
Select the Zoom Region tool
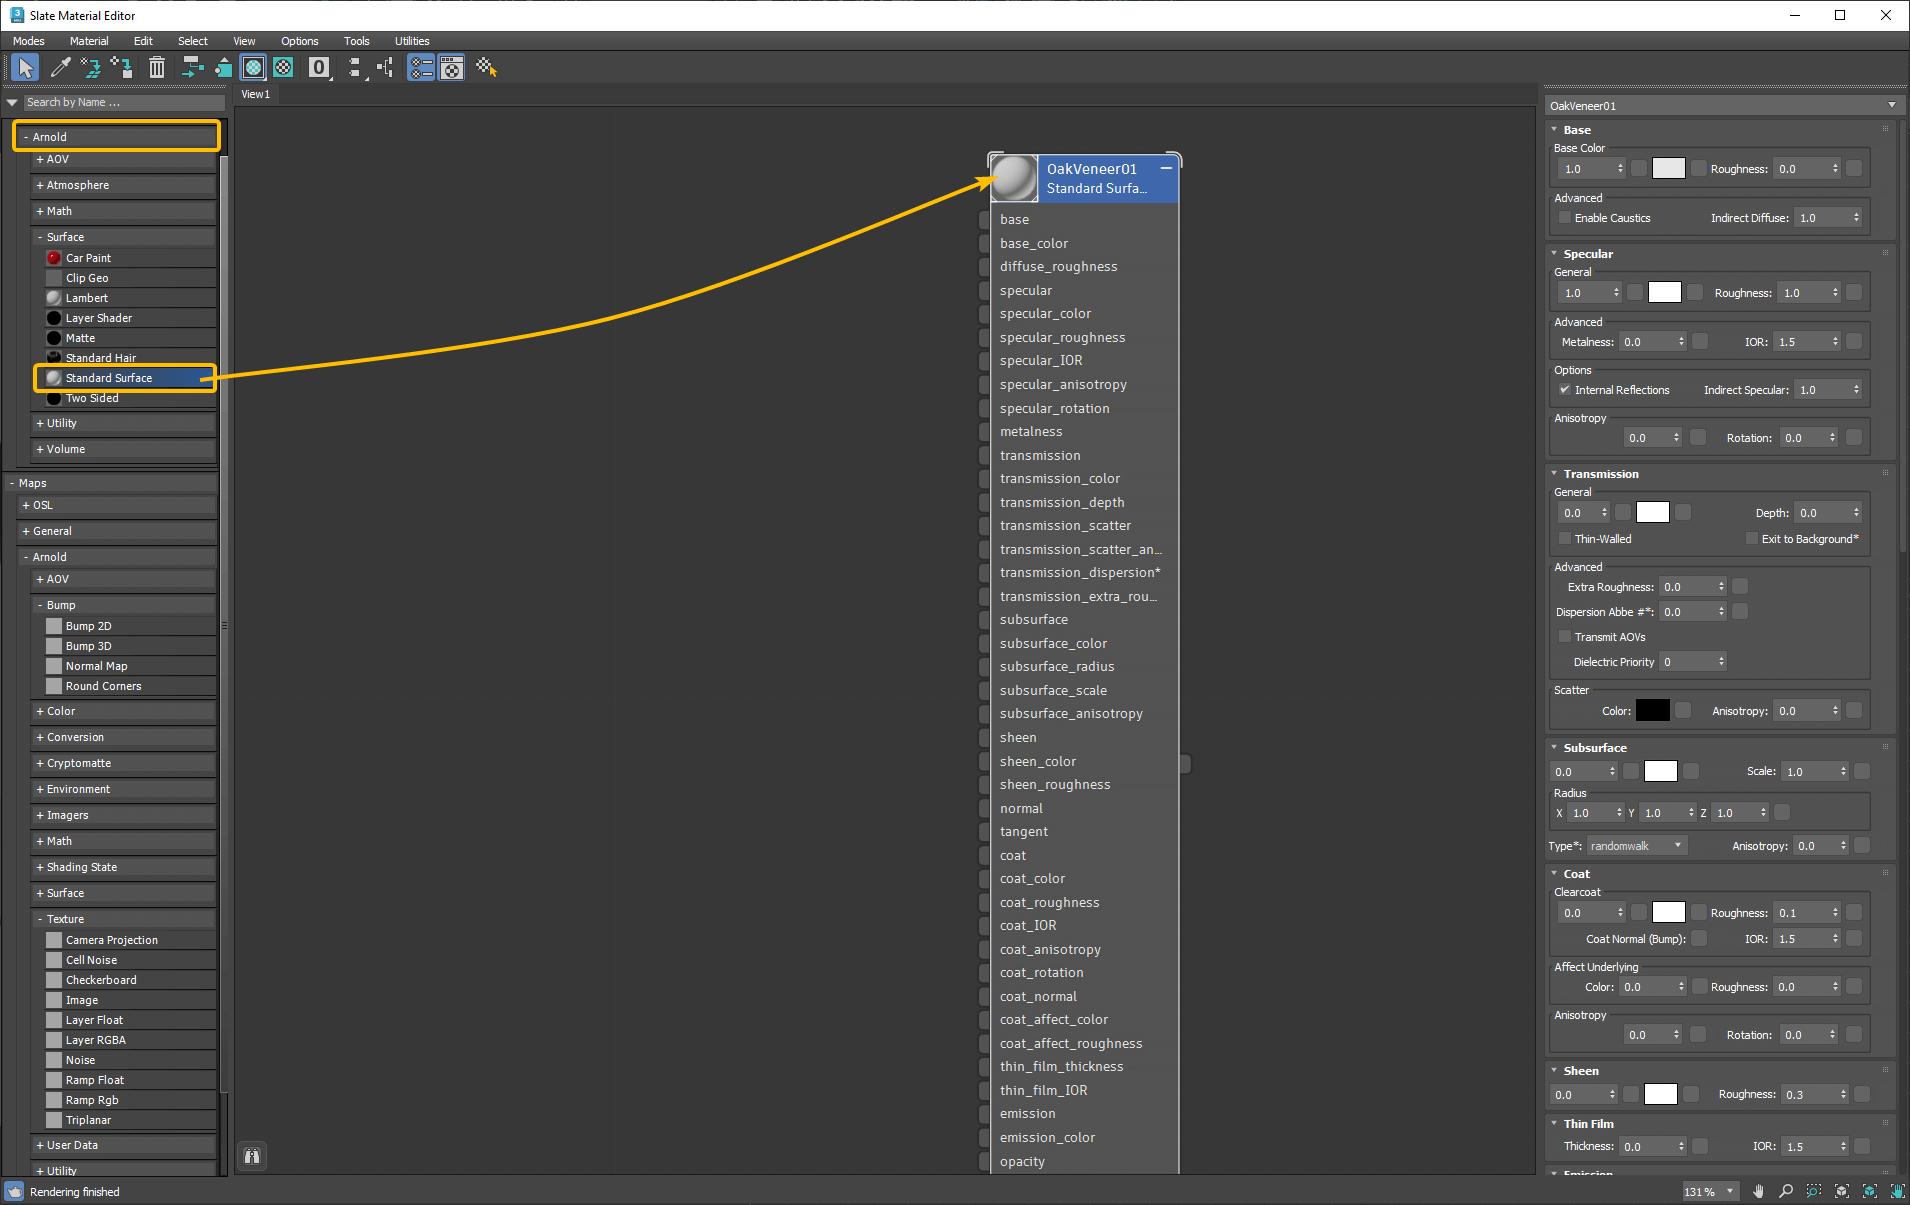(1814, 1191)
